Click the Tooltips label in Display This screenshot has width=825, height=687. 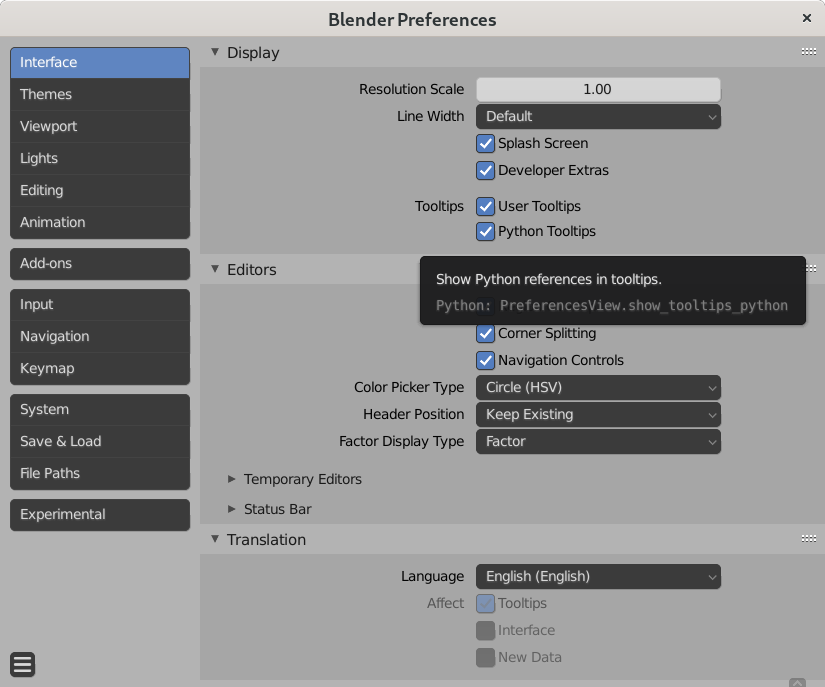(439, 206)
